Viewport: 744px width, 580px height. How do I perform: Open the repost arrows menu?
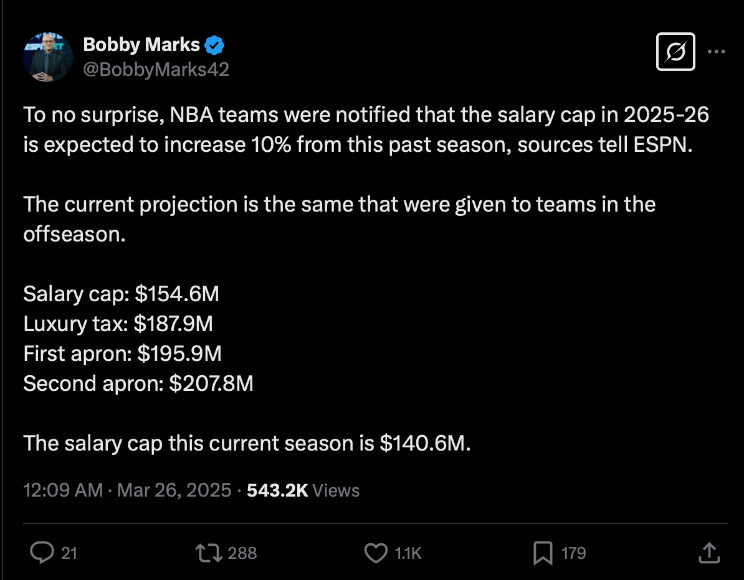pyautogui.click(x=210, y=552)
